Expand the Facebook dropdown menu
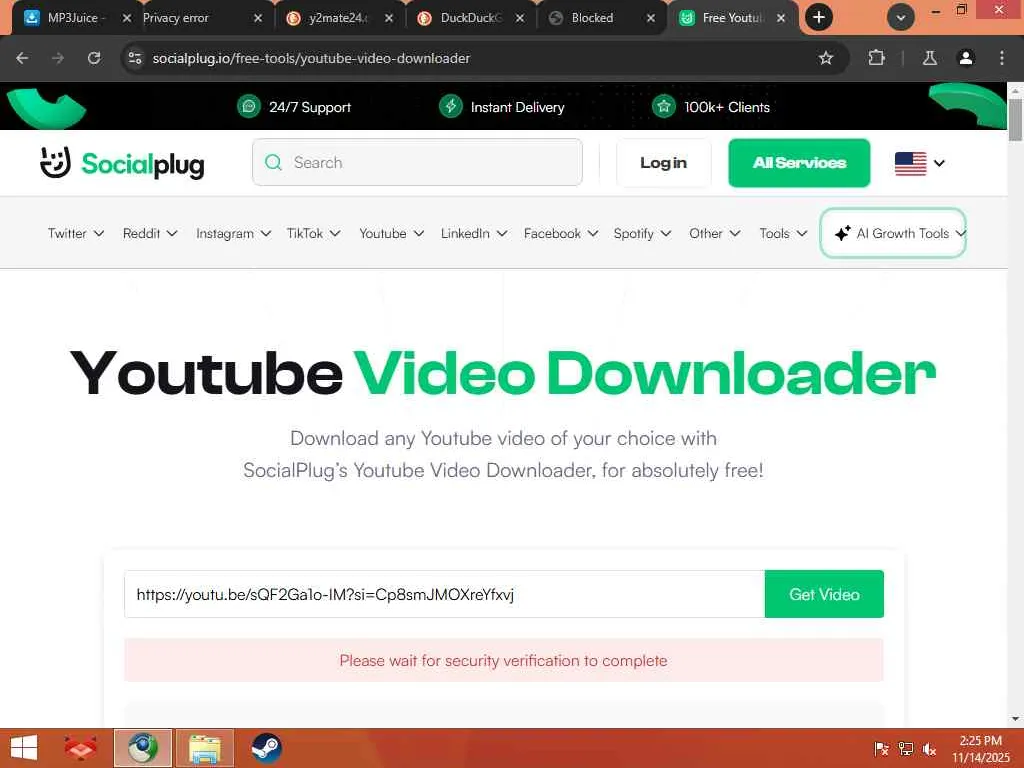The image size is (1024, 768). pyautogui.click(x=560, y=233)
